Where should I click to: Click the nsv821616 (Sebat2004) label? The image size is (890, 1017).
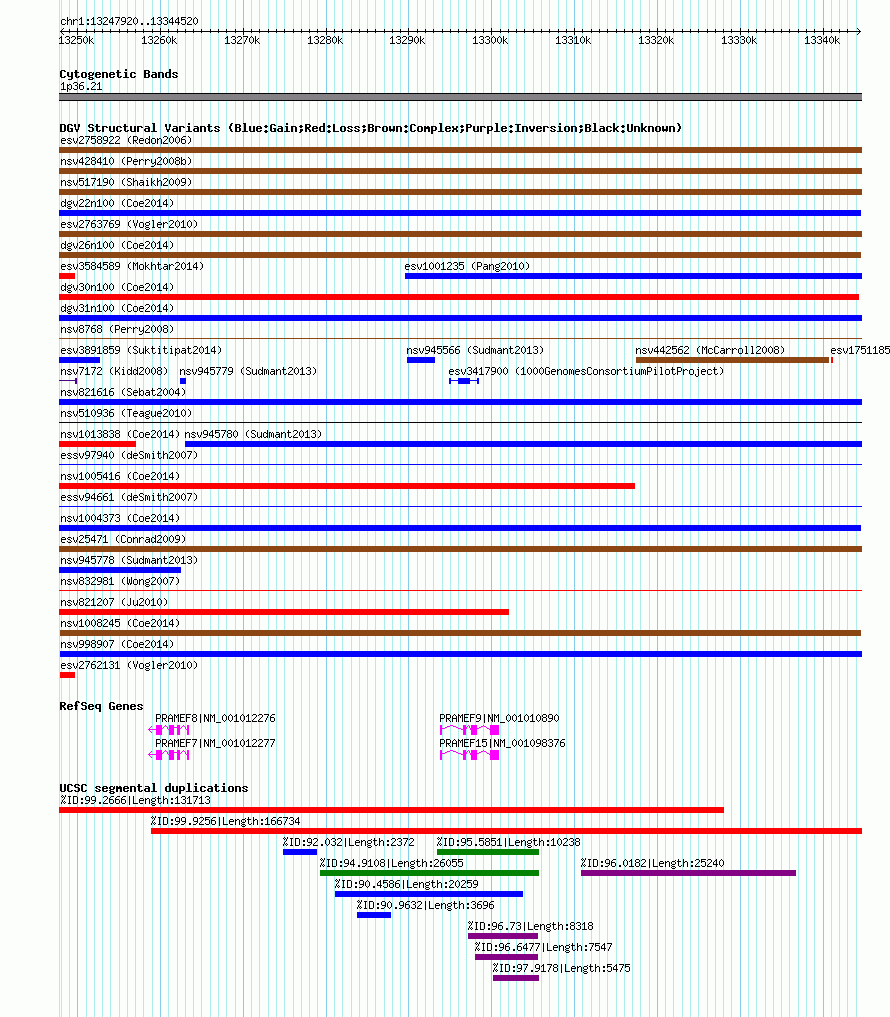pos(123,392)
